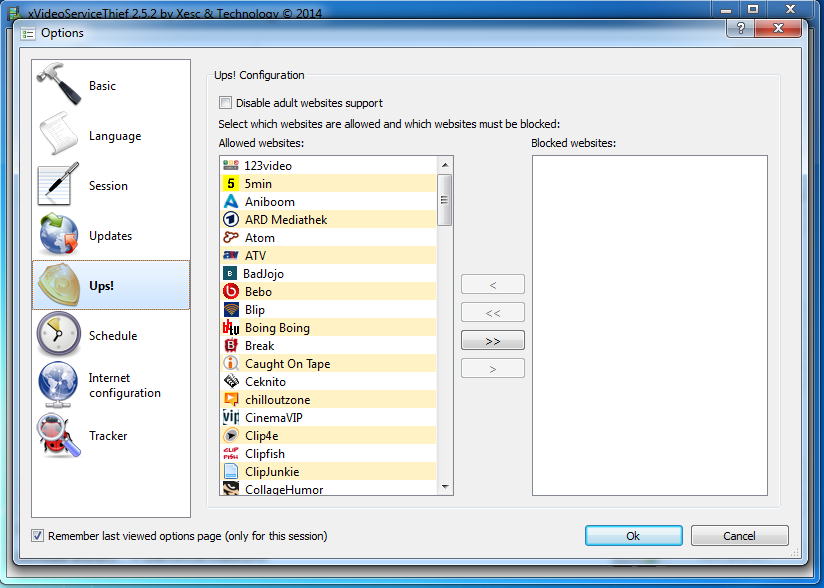This screenshot has height=588, width=824.
Task: Click the Ok button
Action: [633, 536]
